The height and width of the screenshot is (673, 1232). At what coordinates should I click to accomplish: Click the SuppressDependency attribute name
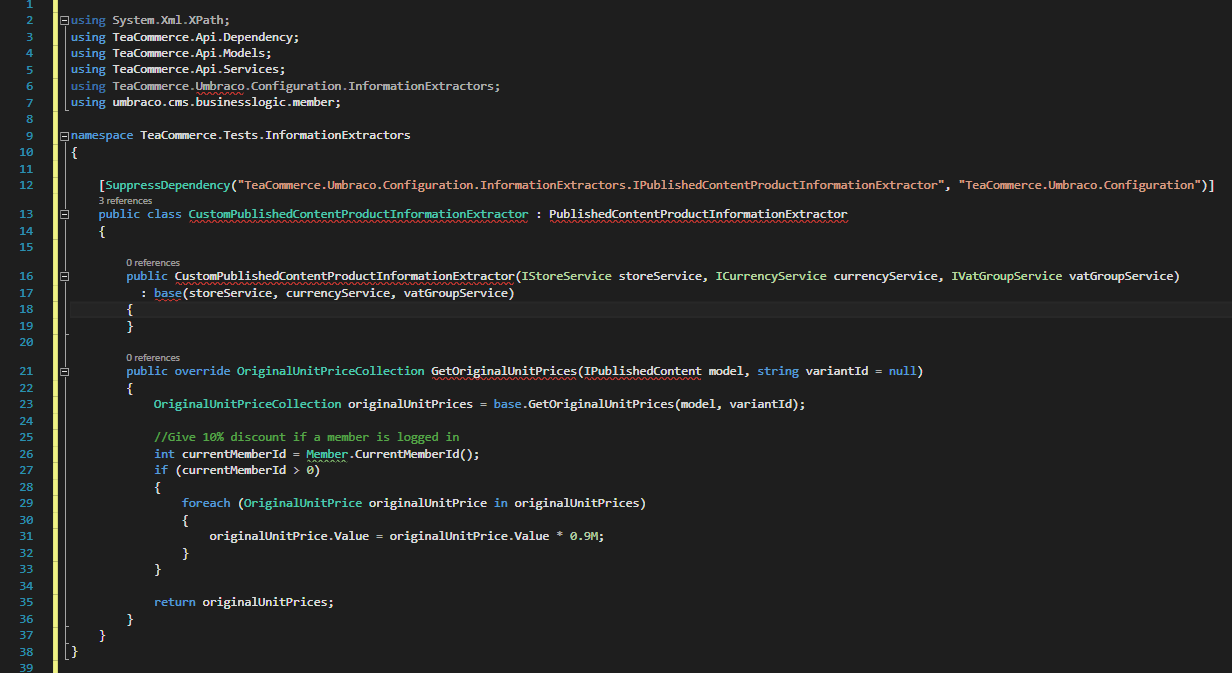coord(167,185)
